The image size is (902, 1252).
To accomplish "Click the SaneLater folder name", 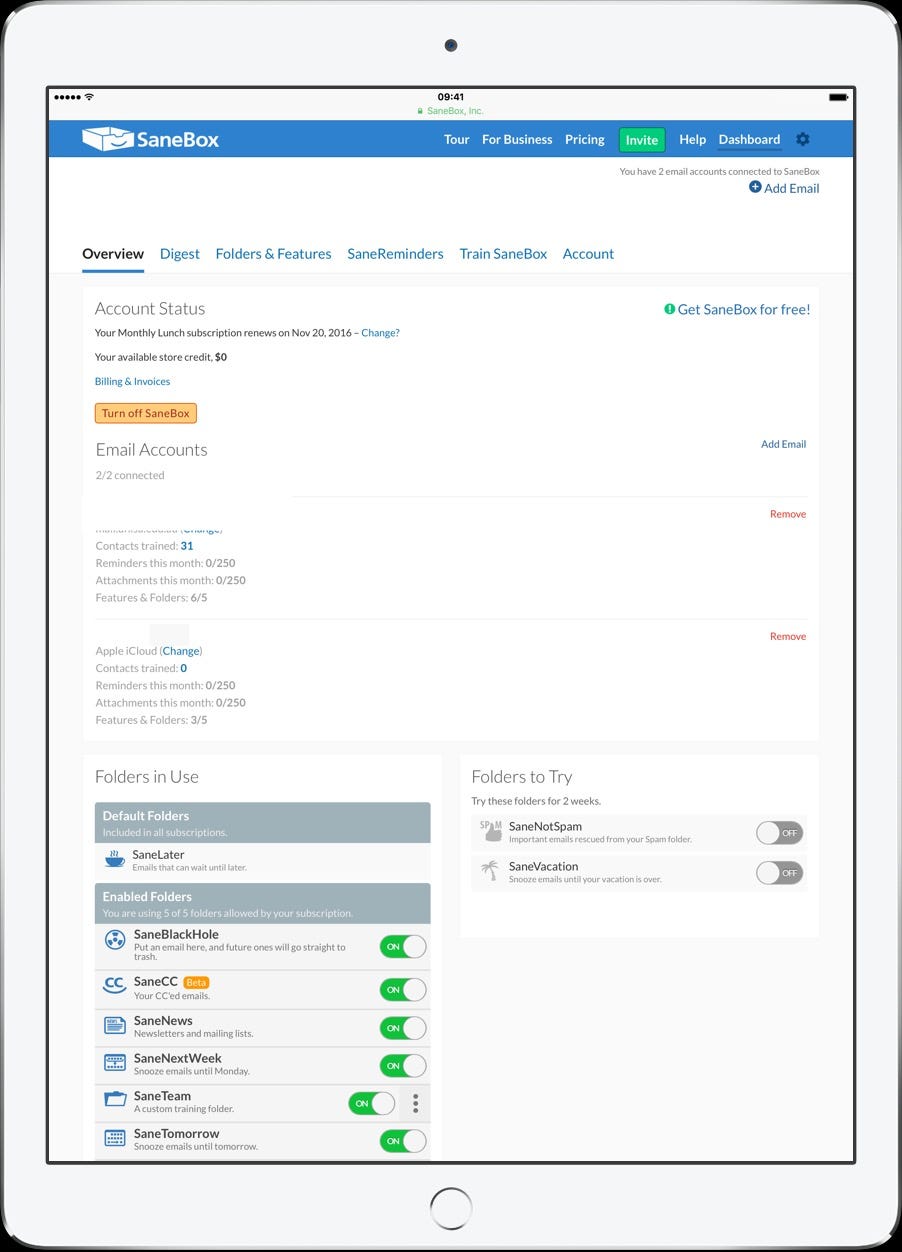I will [x=159, y=855].
